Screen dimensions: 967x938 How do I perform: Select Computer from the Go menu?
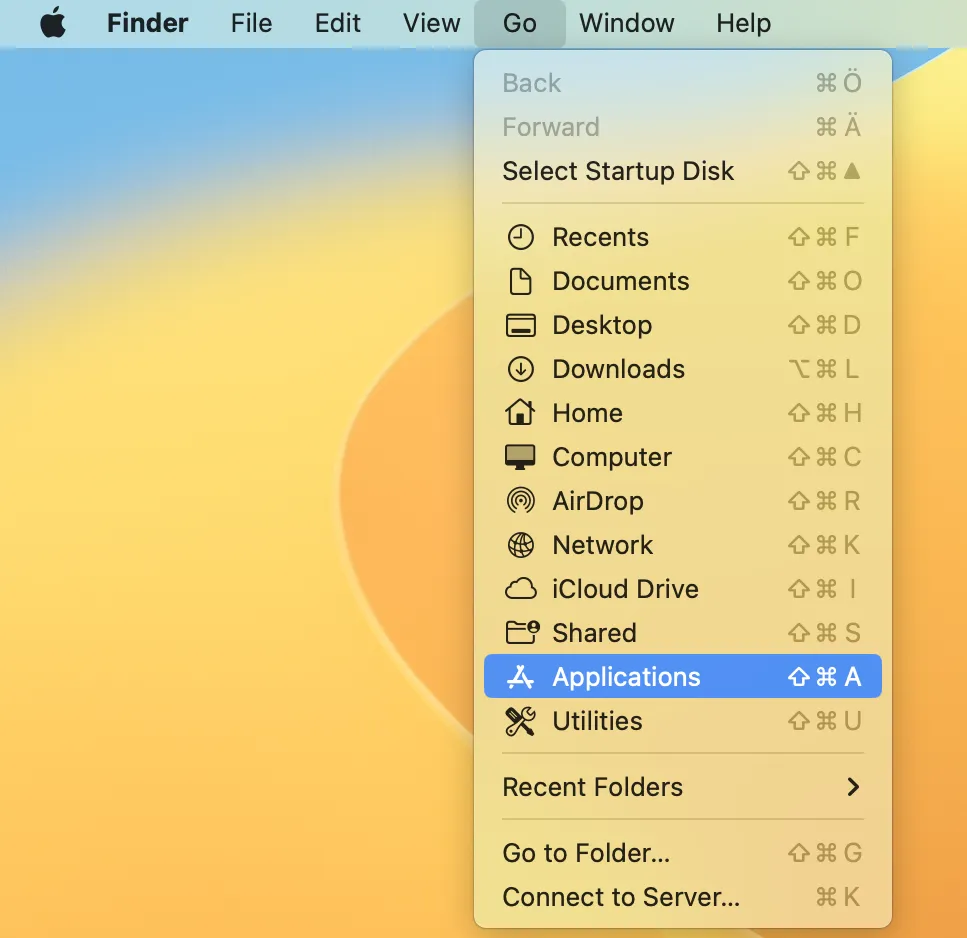click(612, 457)
